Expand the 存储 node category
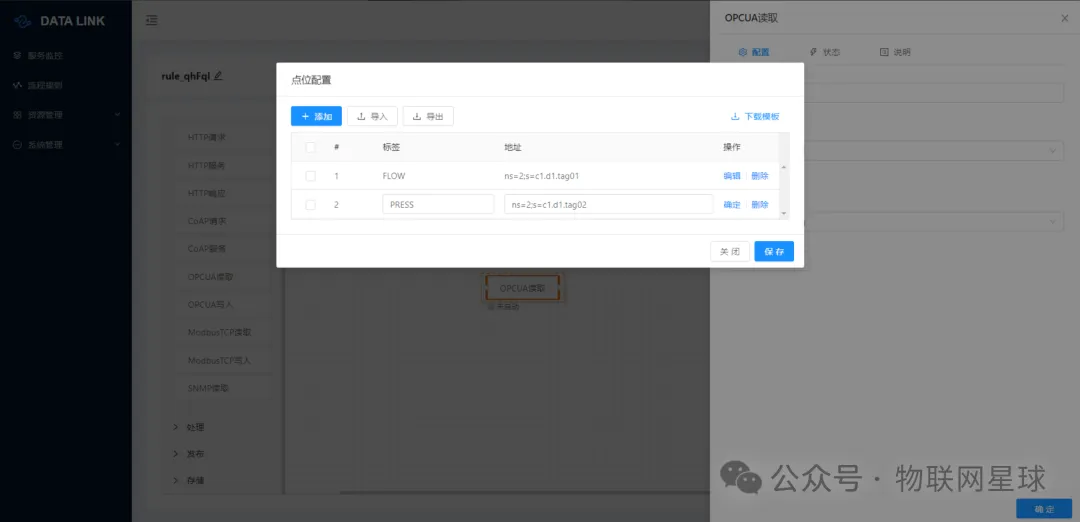Image resolution: width=1080 pixels, height=522 pixels. point(177,480)
